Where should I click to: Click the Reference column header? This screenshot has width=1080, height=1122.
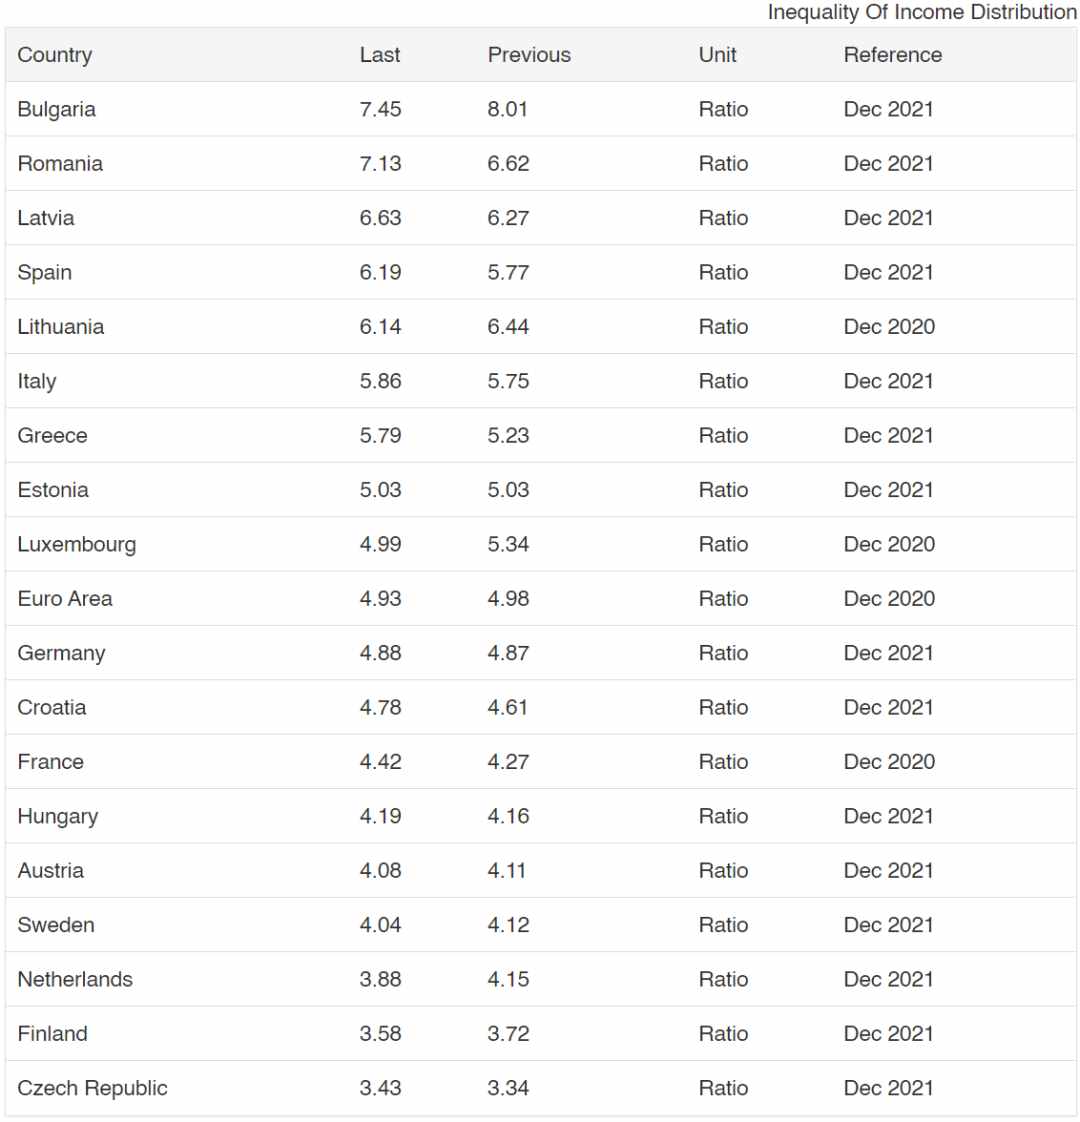click(893, 54)
